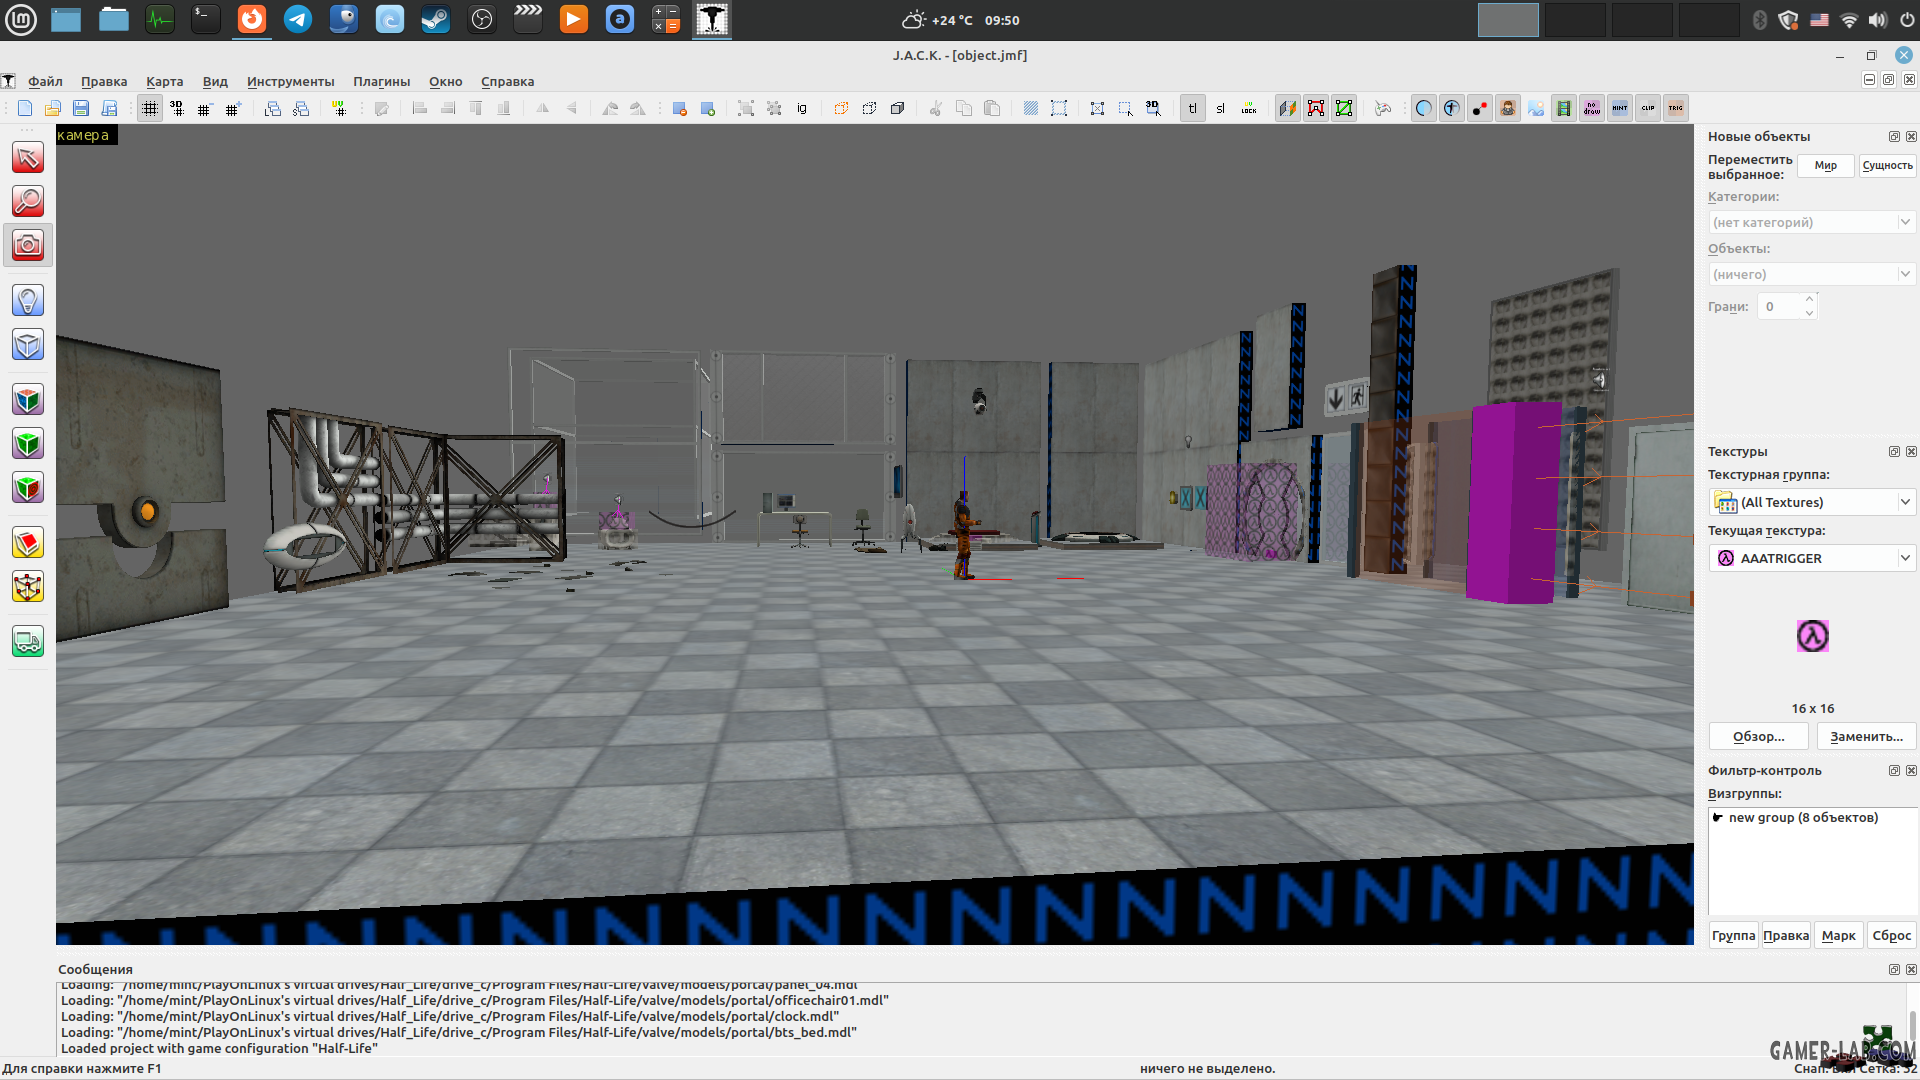Expand the new group visgroup arrow
1920x1080 pixels.
1717,818
